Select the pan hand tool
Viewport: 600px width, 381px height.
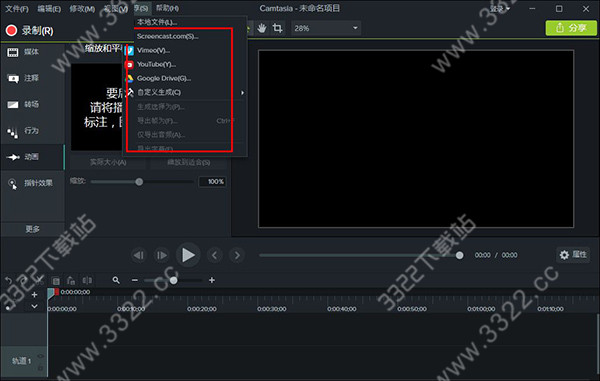tap(262, 28)
